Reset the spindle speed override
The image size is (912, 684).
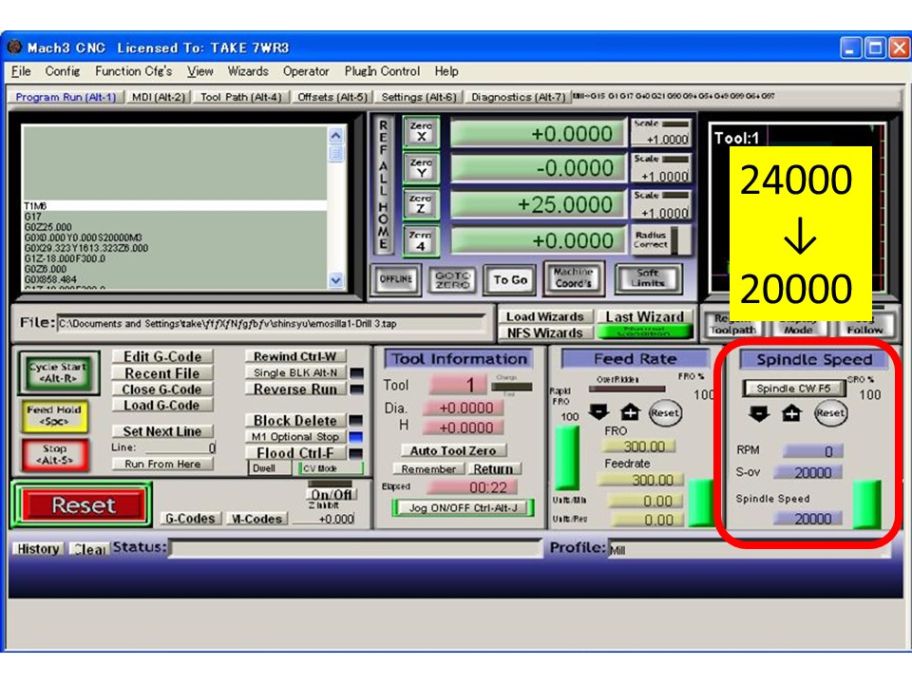click(x=830, y=413)
